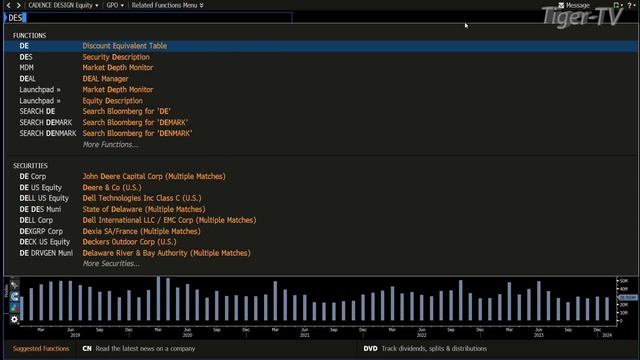Select DELL Corp Dell International LLC
This screenshot has height=360, width=640.
320,220
